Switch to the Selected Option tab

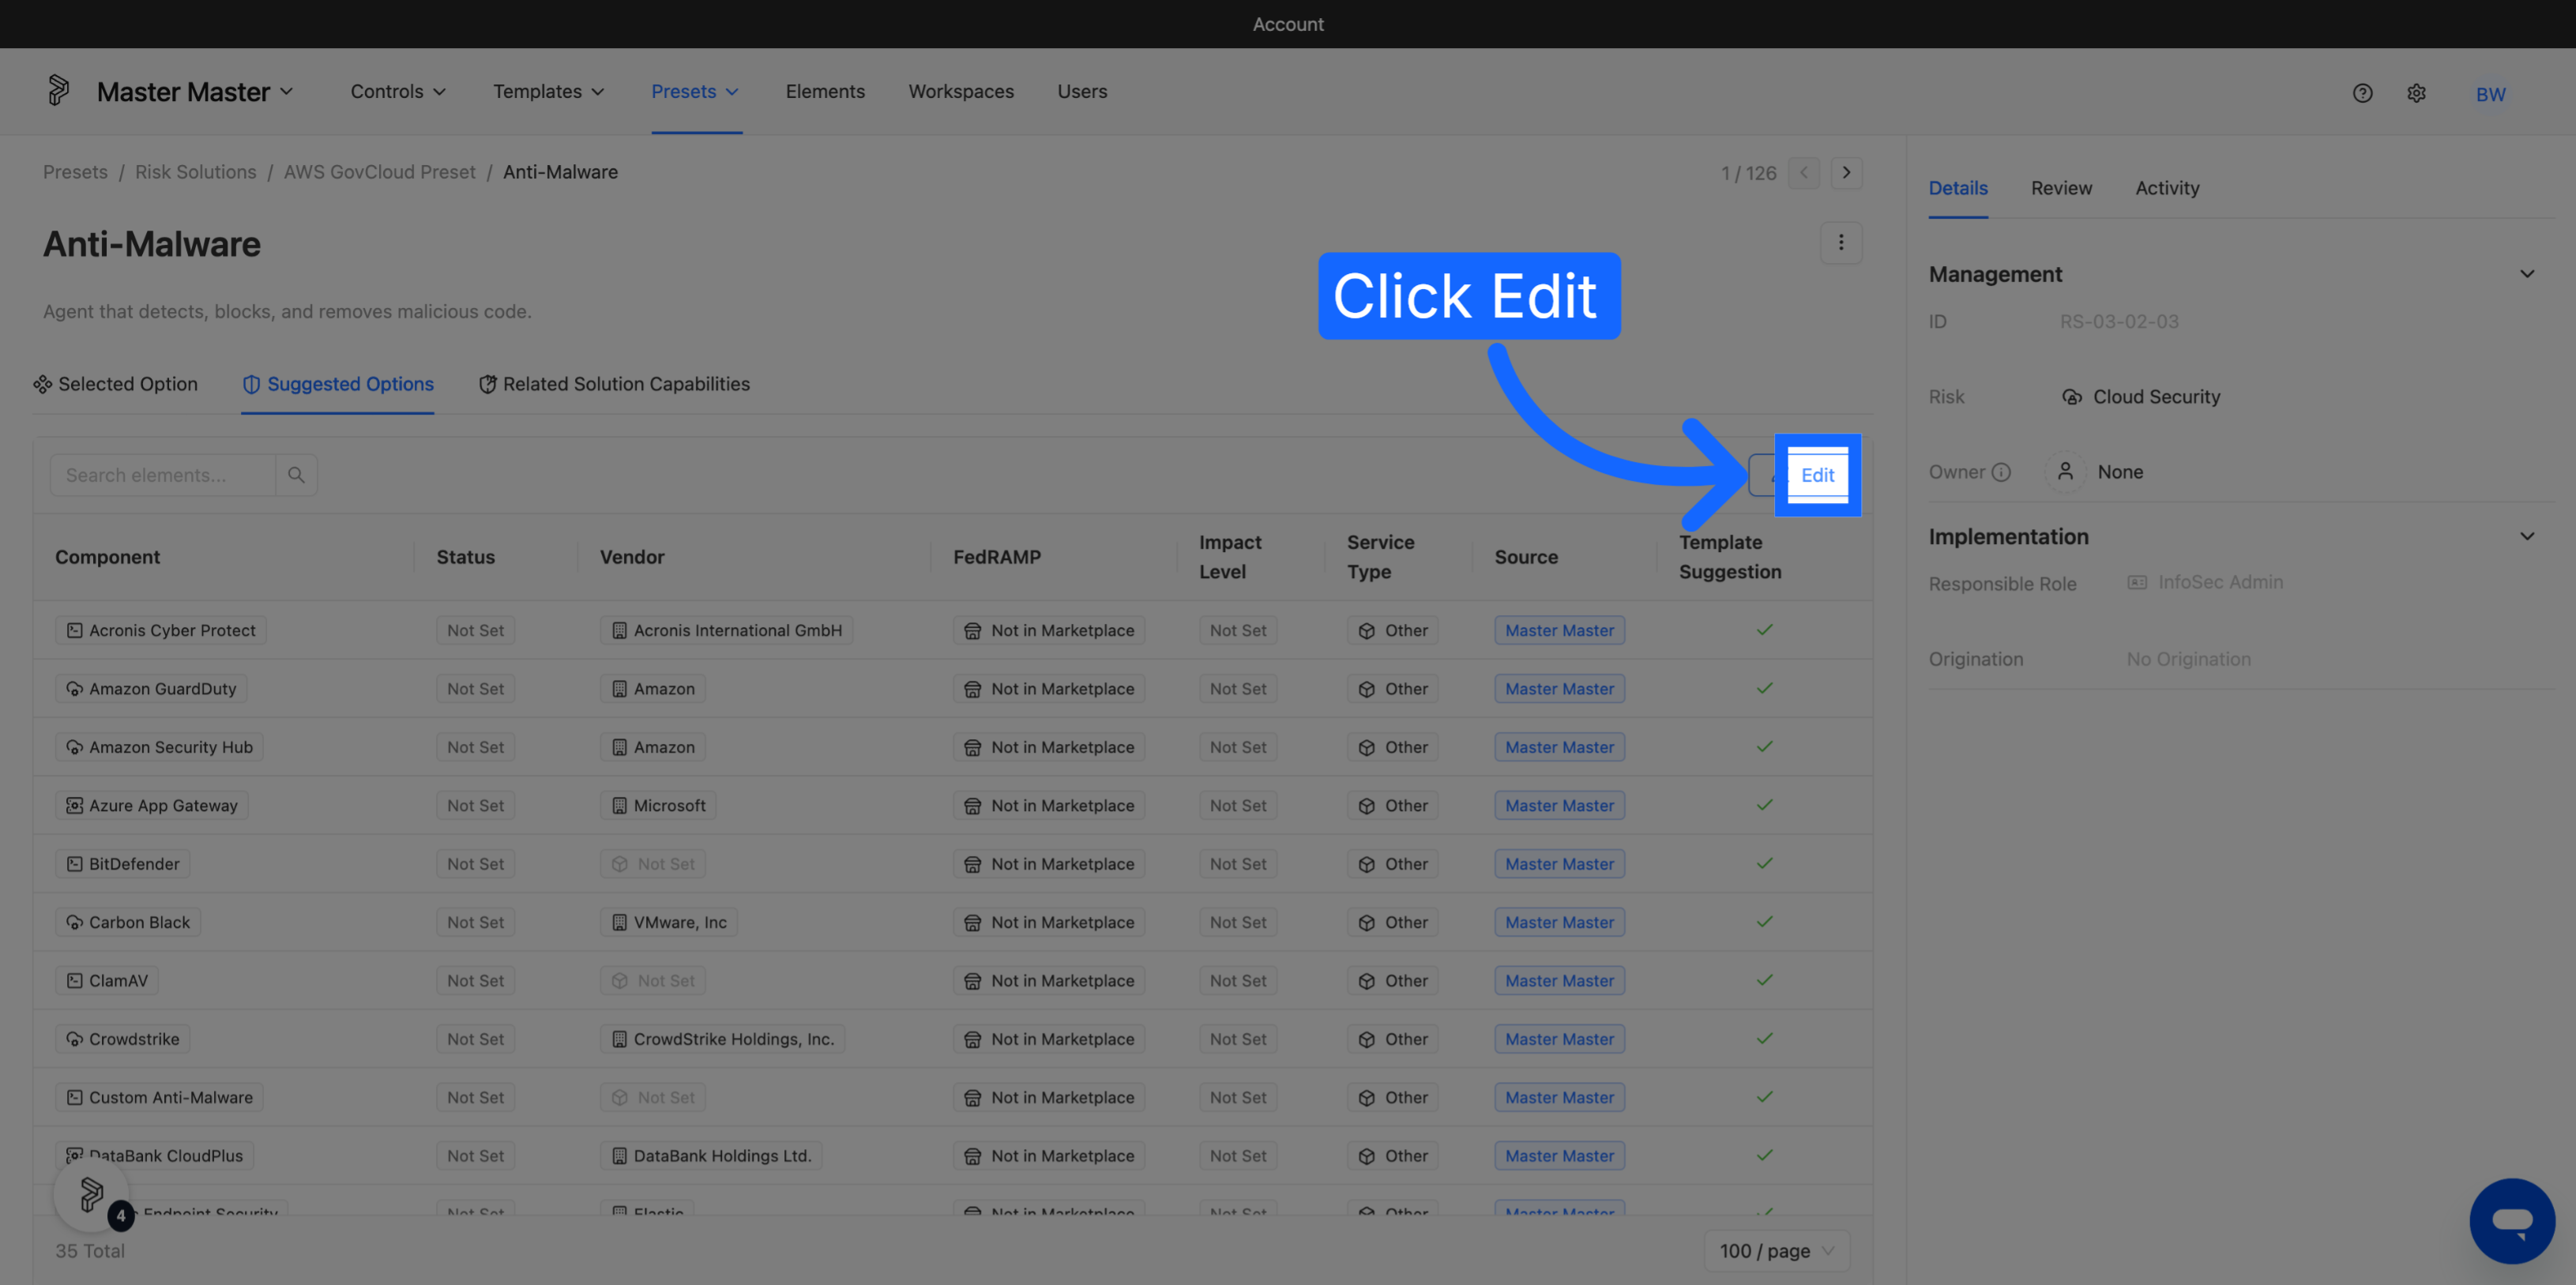[116, 384]
